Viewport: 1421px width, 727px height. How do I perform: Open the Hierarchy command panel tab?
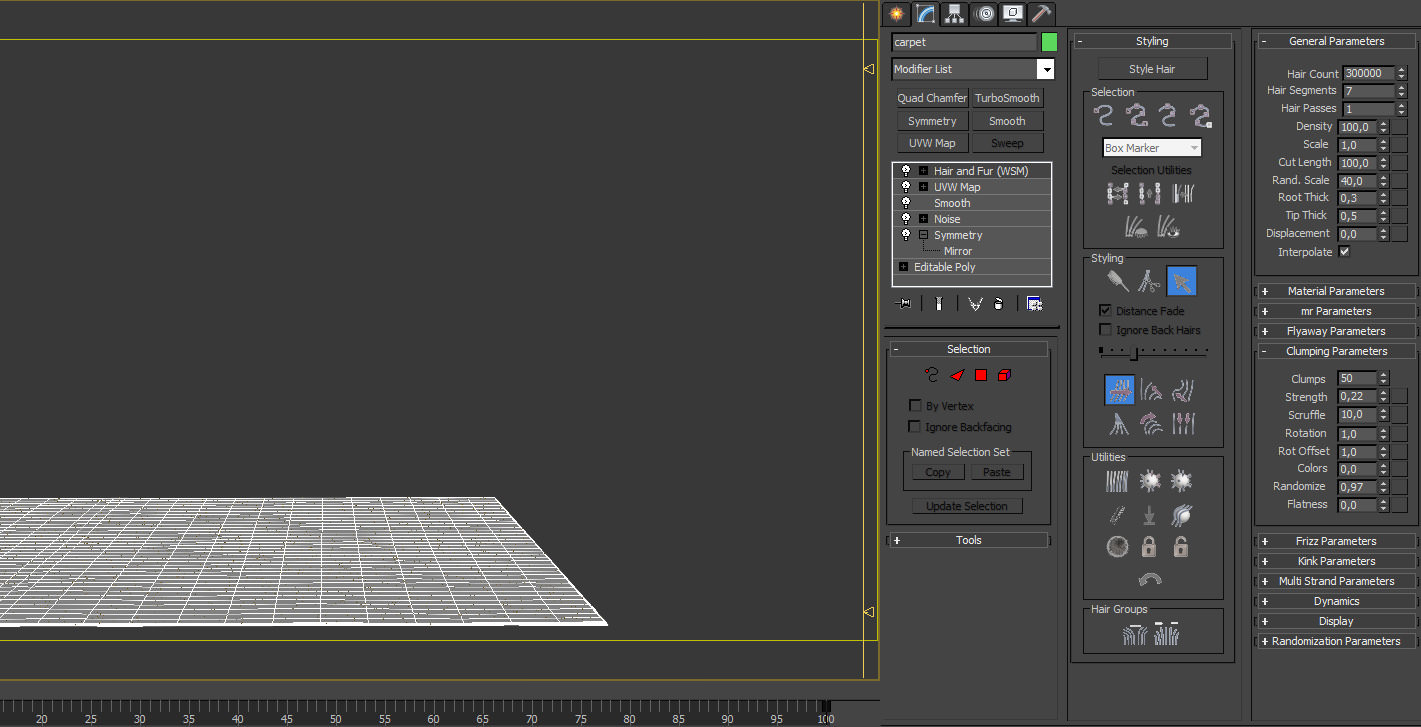(x=954, y=13)
